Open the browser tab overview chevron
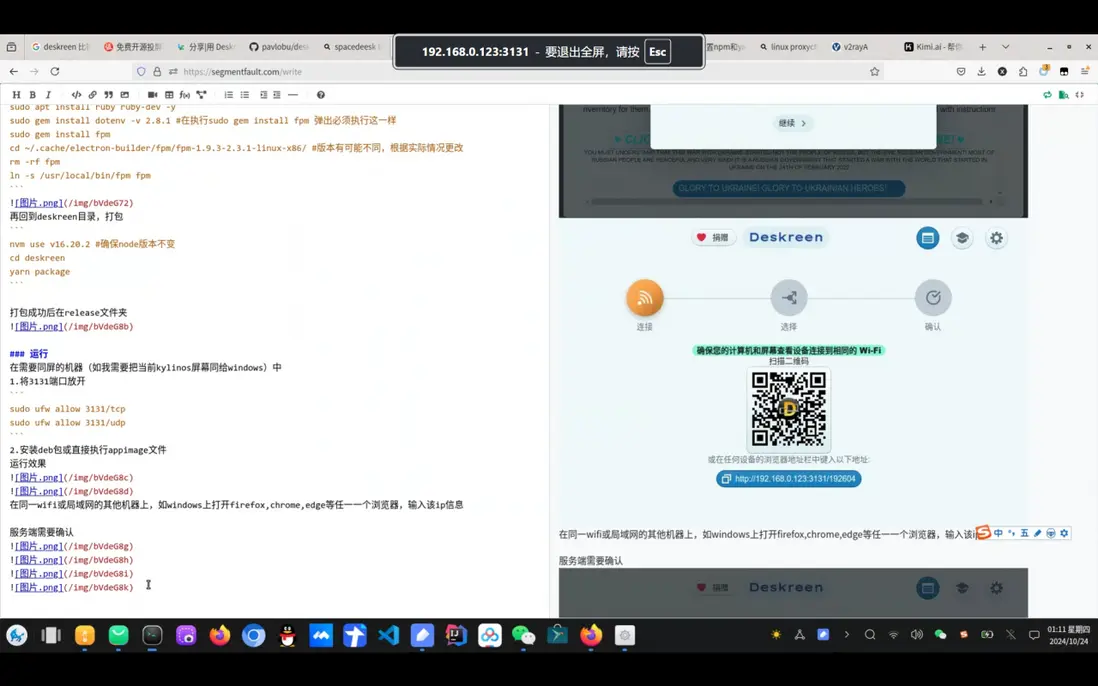The image size is (1098, 686). (x=1005, y=46)
